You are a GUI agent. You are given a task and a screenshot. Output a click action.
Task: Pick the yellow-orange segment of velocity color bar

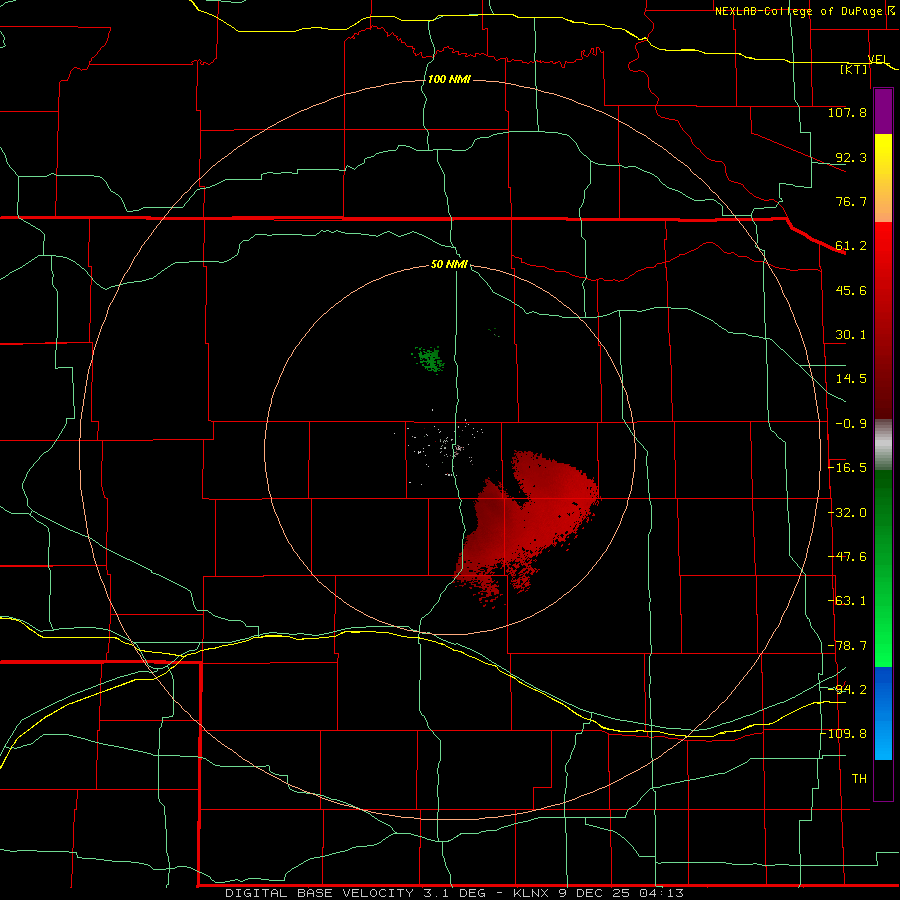tap(883, 178)
